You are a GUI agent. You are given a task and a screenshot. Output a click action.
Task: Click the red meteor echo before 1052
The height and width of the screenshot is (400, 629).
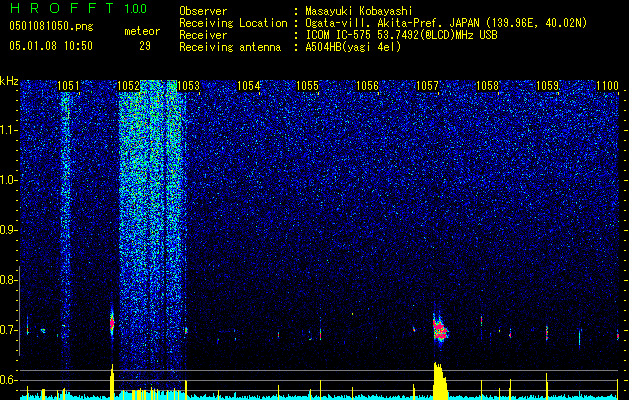112,323
